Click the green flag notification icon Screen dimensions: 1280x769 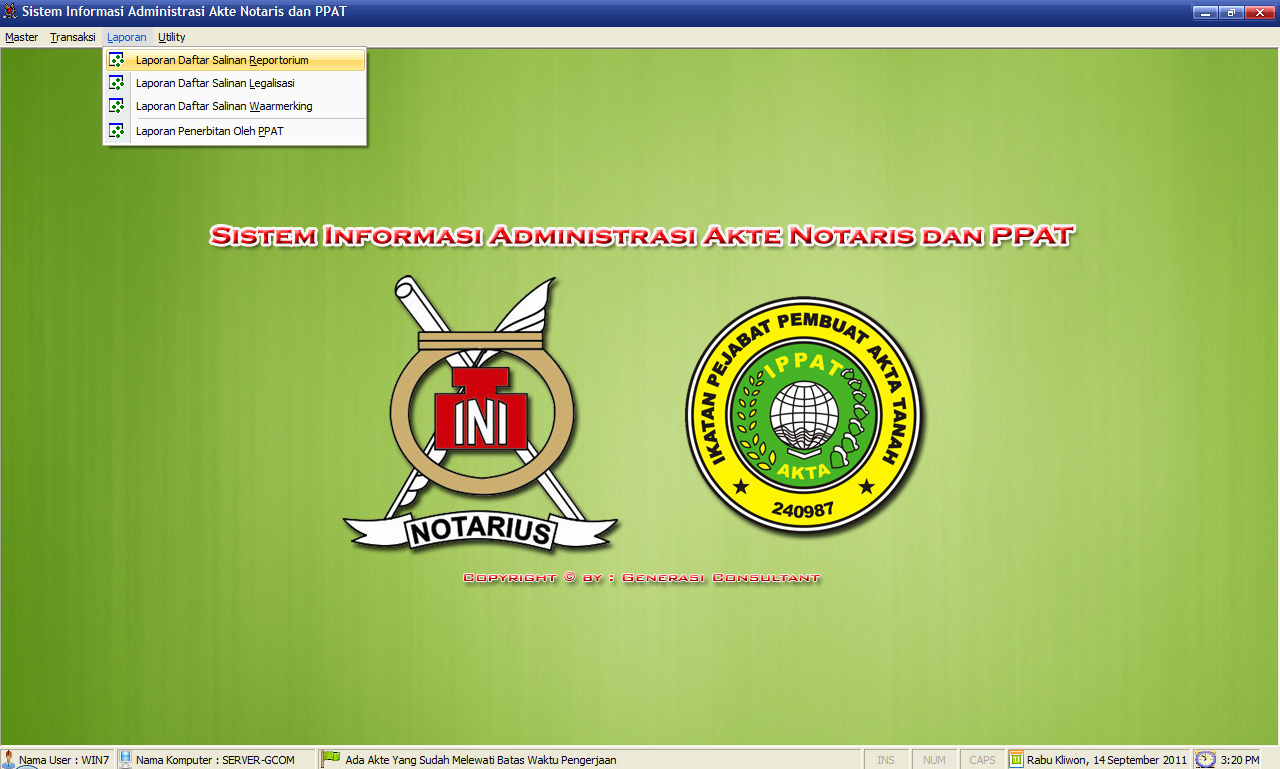(331, 759)
